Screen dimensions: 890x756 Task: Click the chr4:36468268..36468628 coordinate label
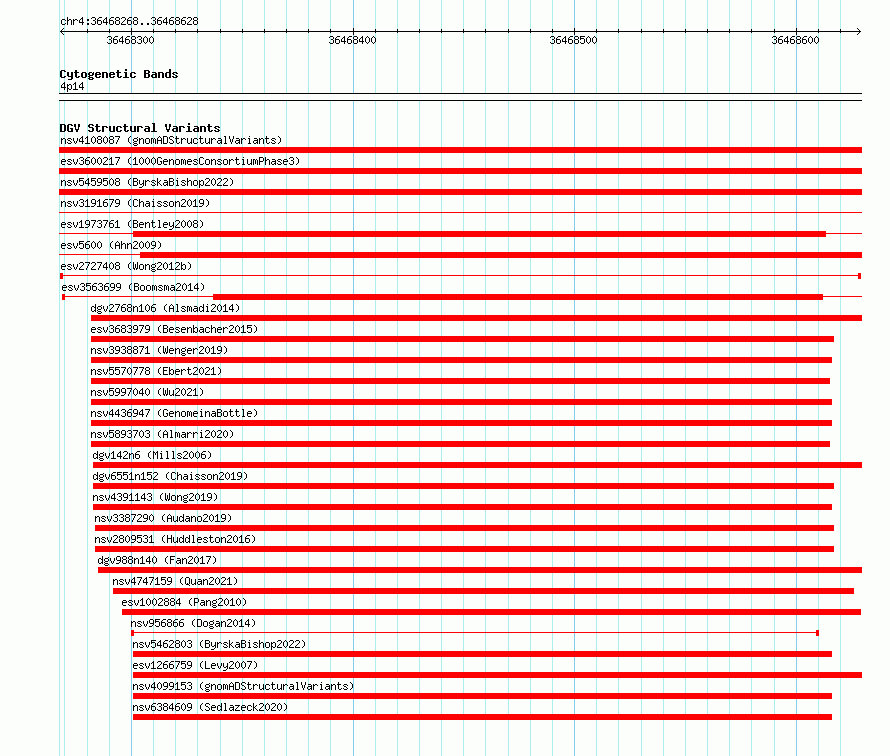point(129,21)
